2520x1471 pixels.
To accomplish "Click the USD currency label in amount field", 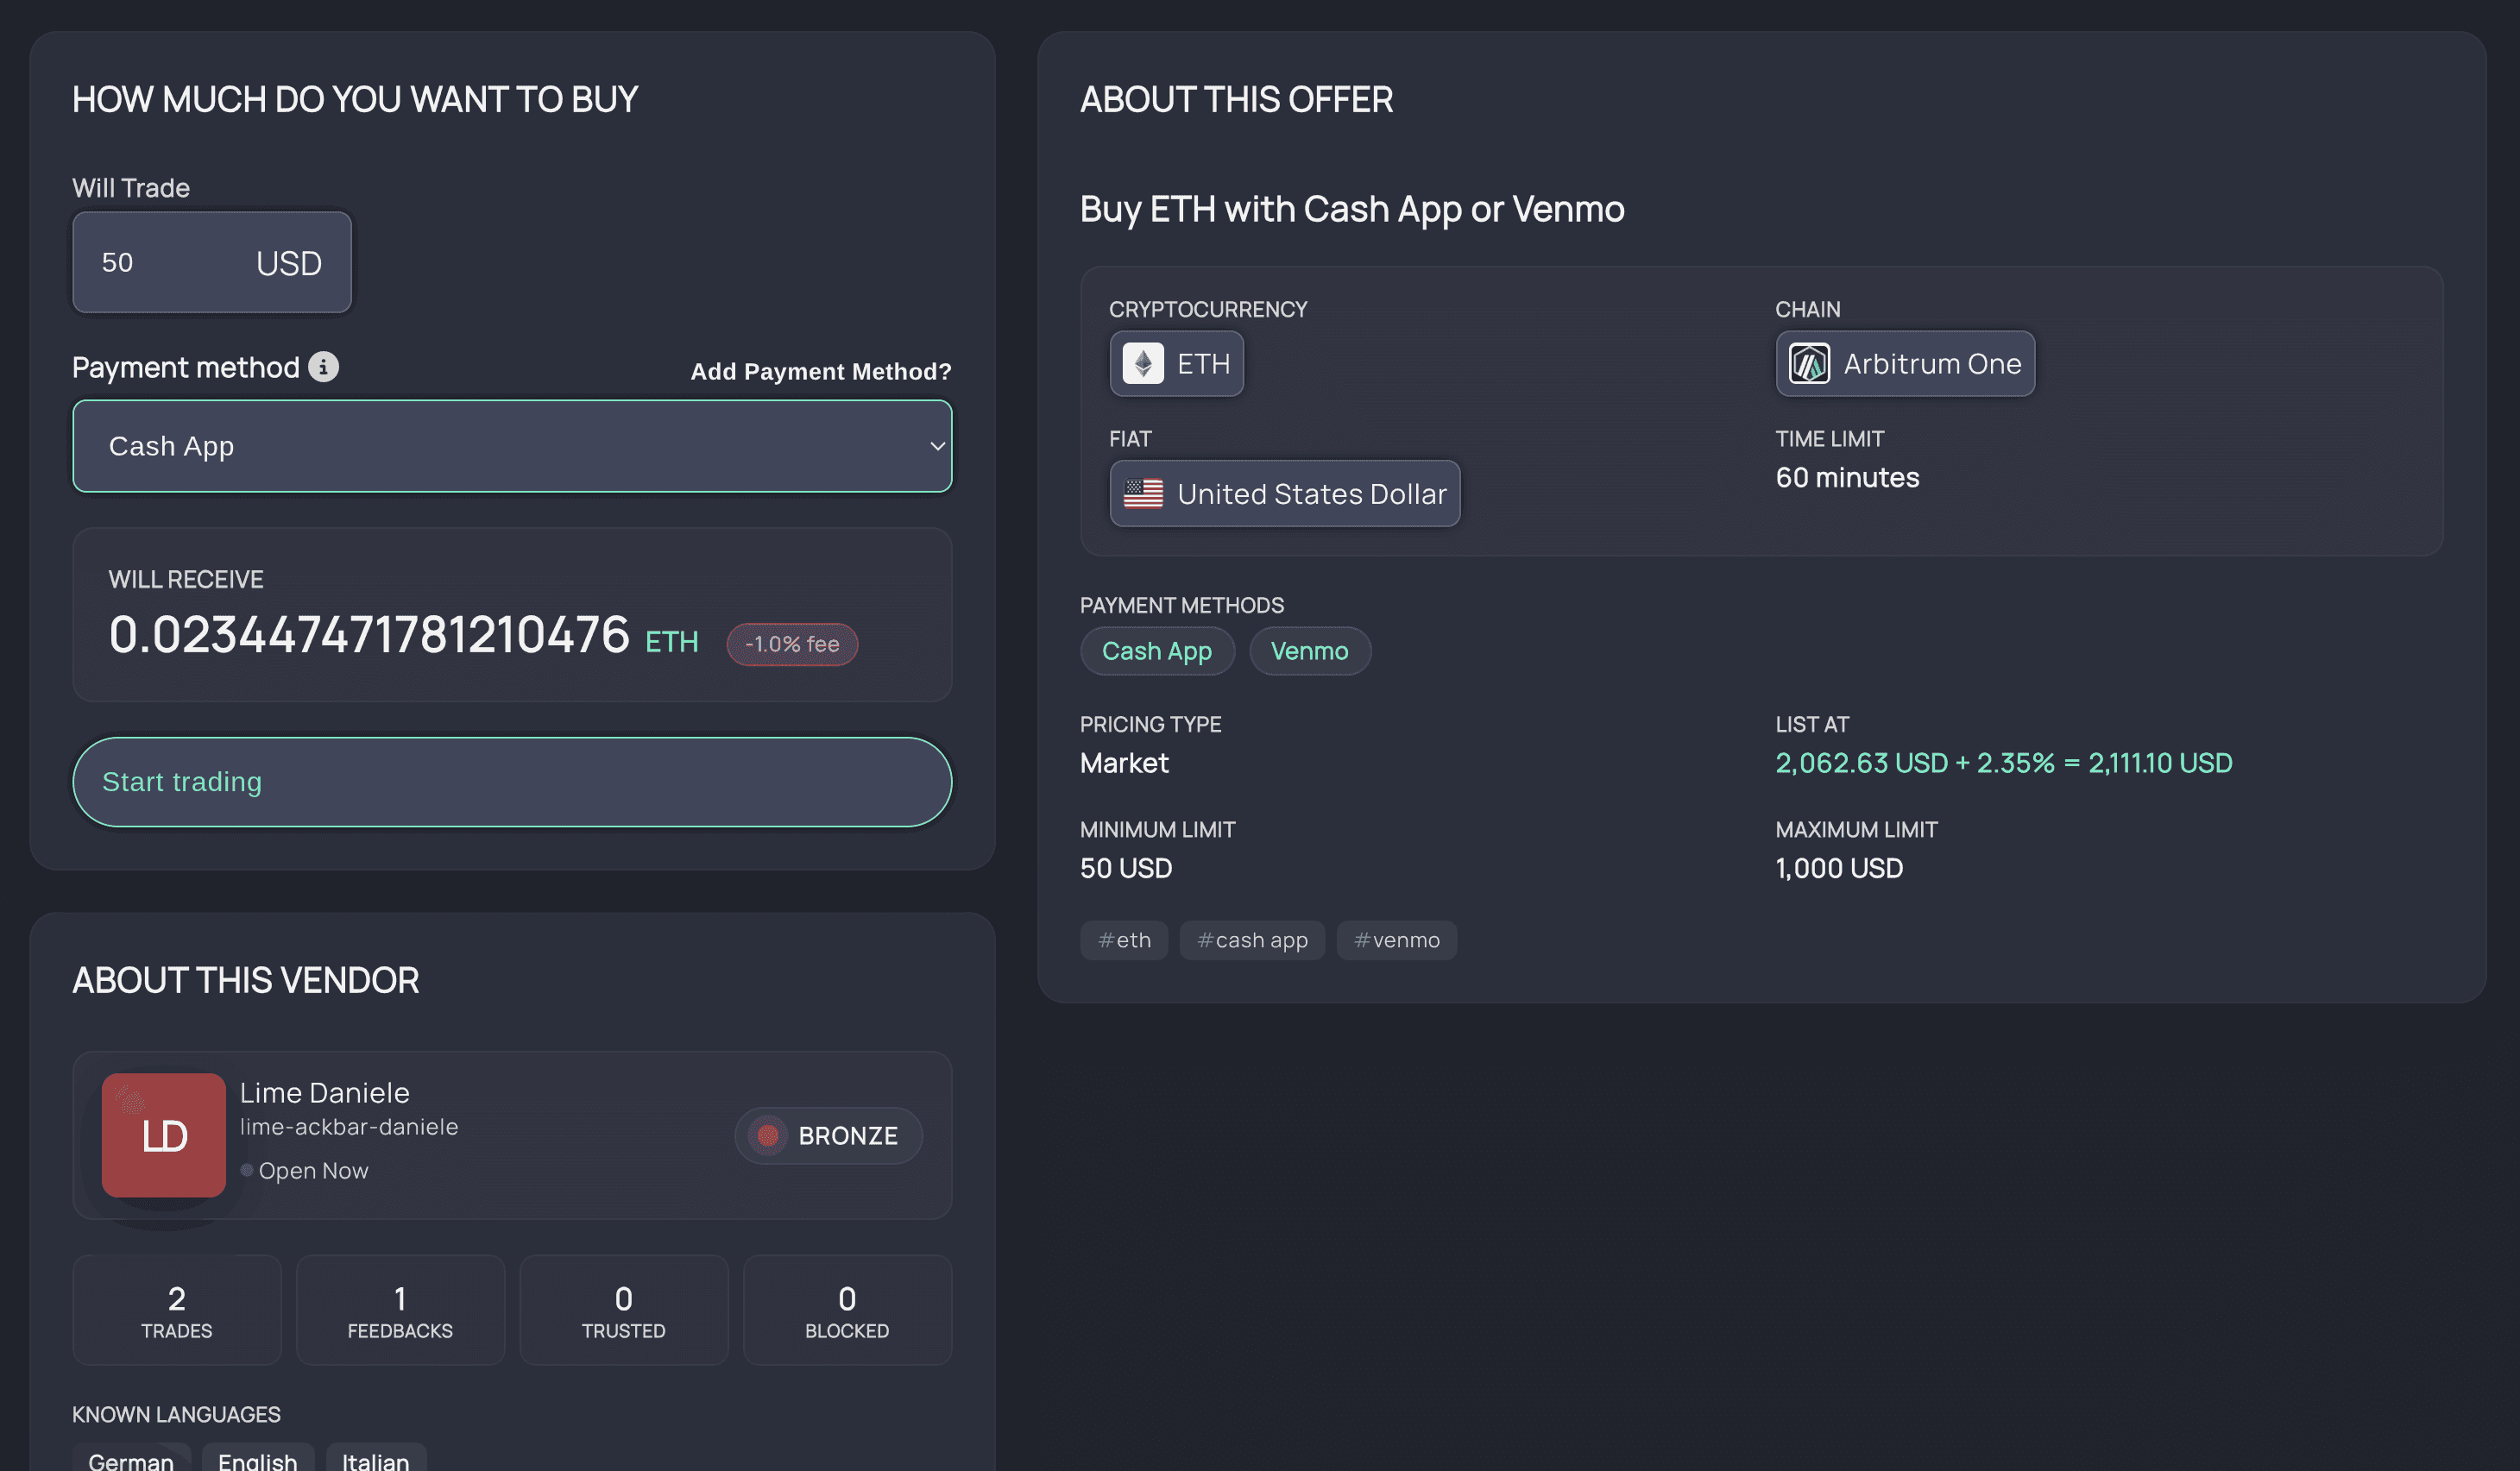I will (x=289, y=263).
